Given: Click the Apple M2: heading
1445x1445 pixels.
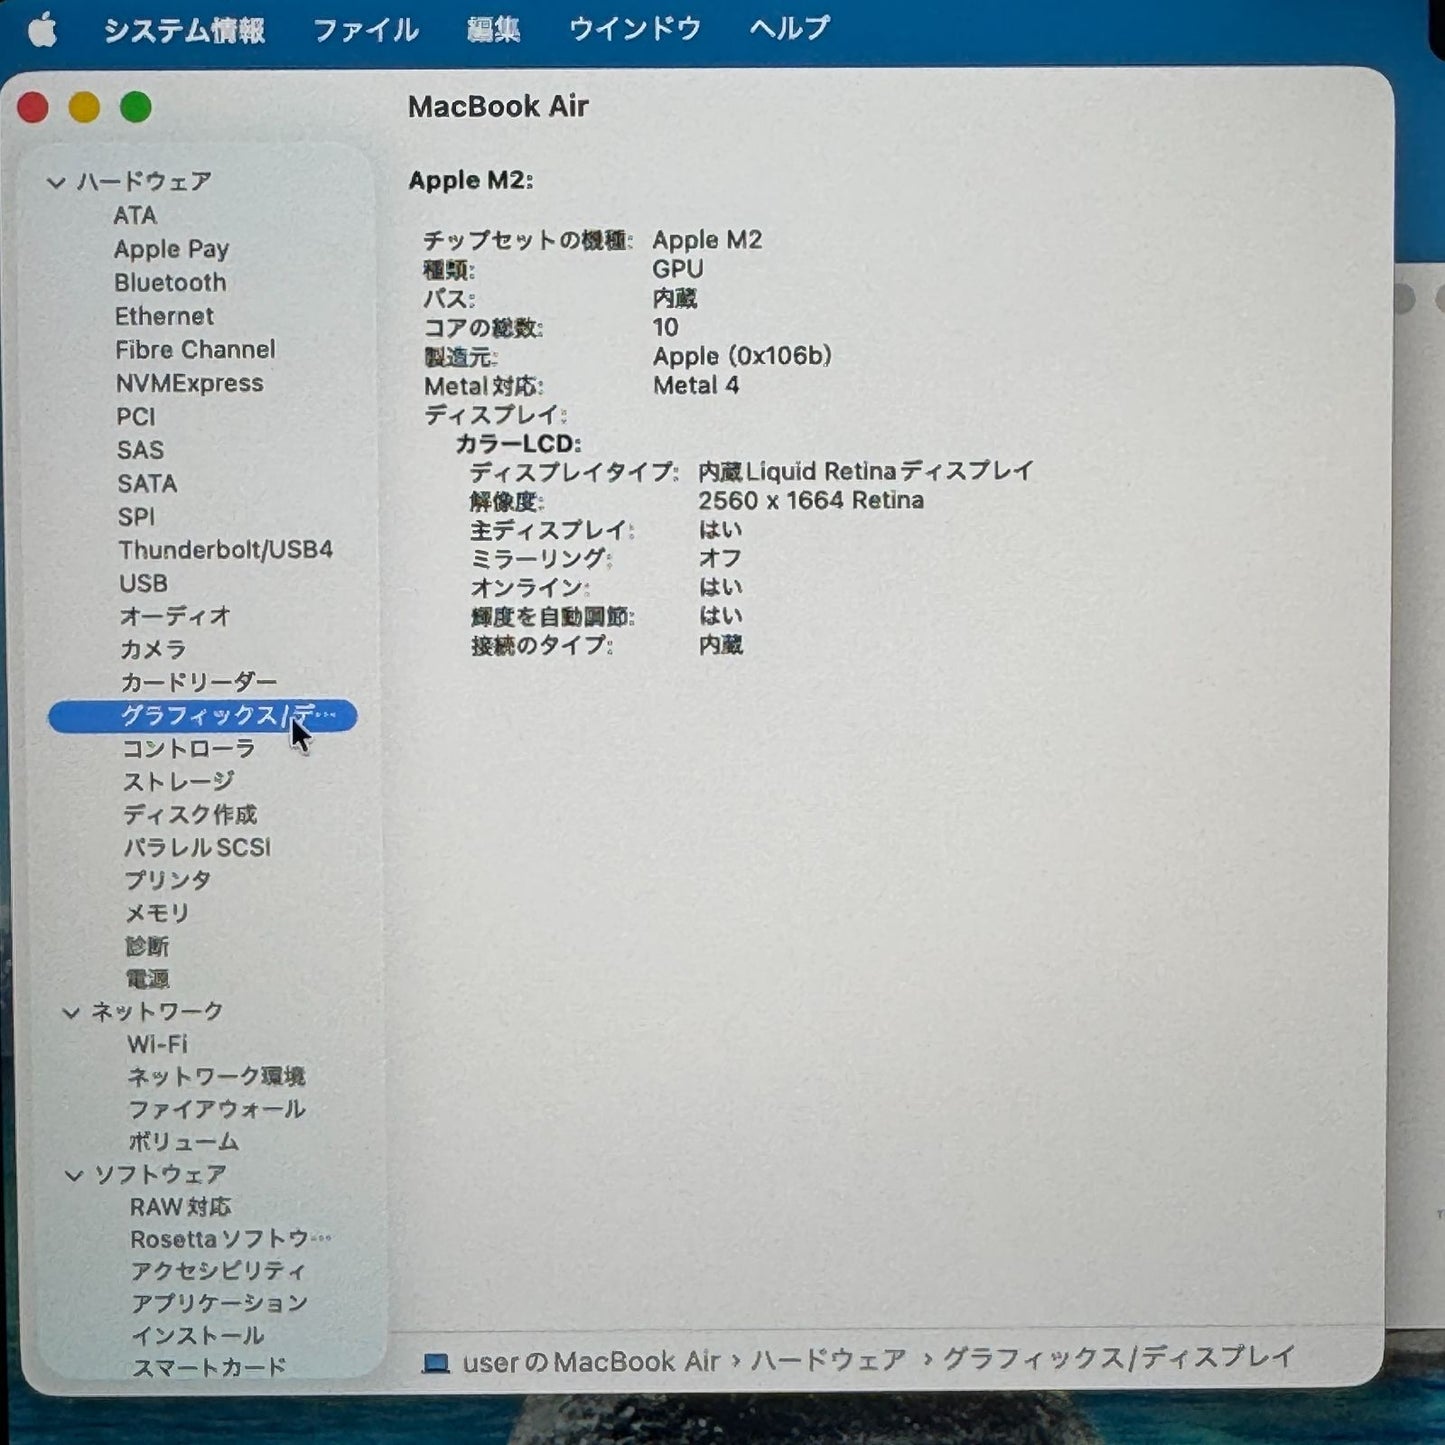Looking at the screenshot, I should (471, 181).
